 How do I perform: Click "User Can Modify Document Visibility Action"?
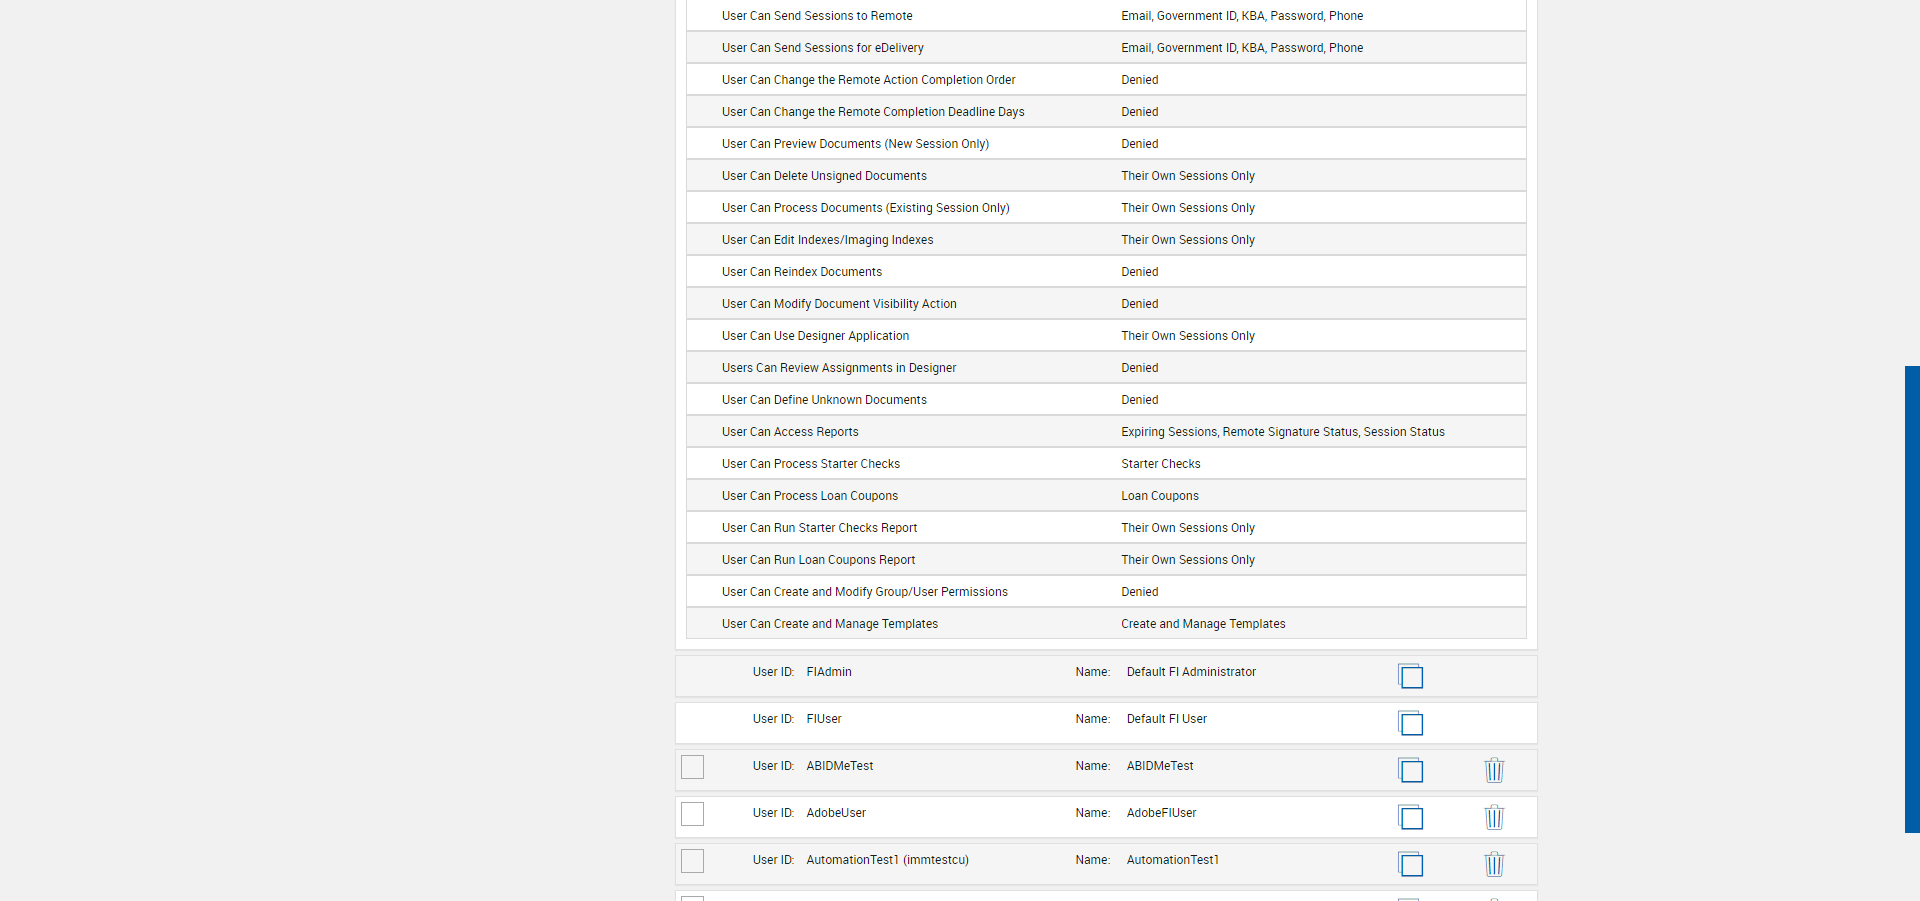click(x=839, y=304)
